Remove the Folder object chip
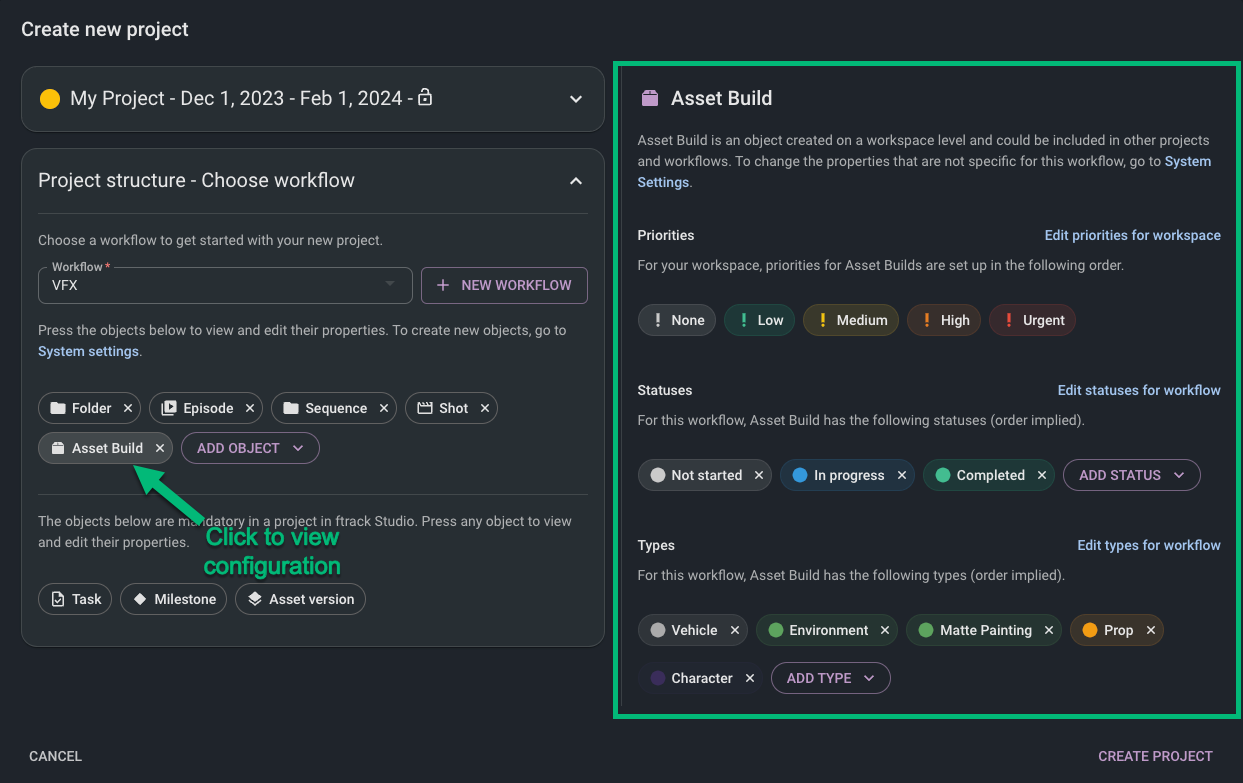Screen dimensions: 1243x783 tap(128, 408)
